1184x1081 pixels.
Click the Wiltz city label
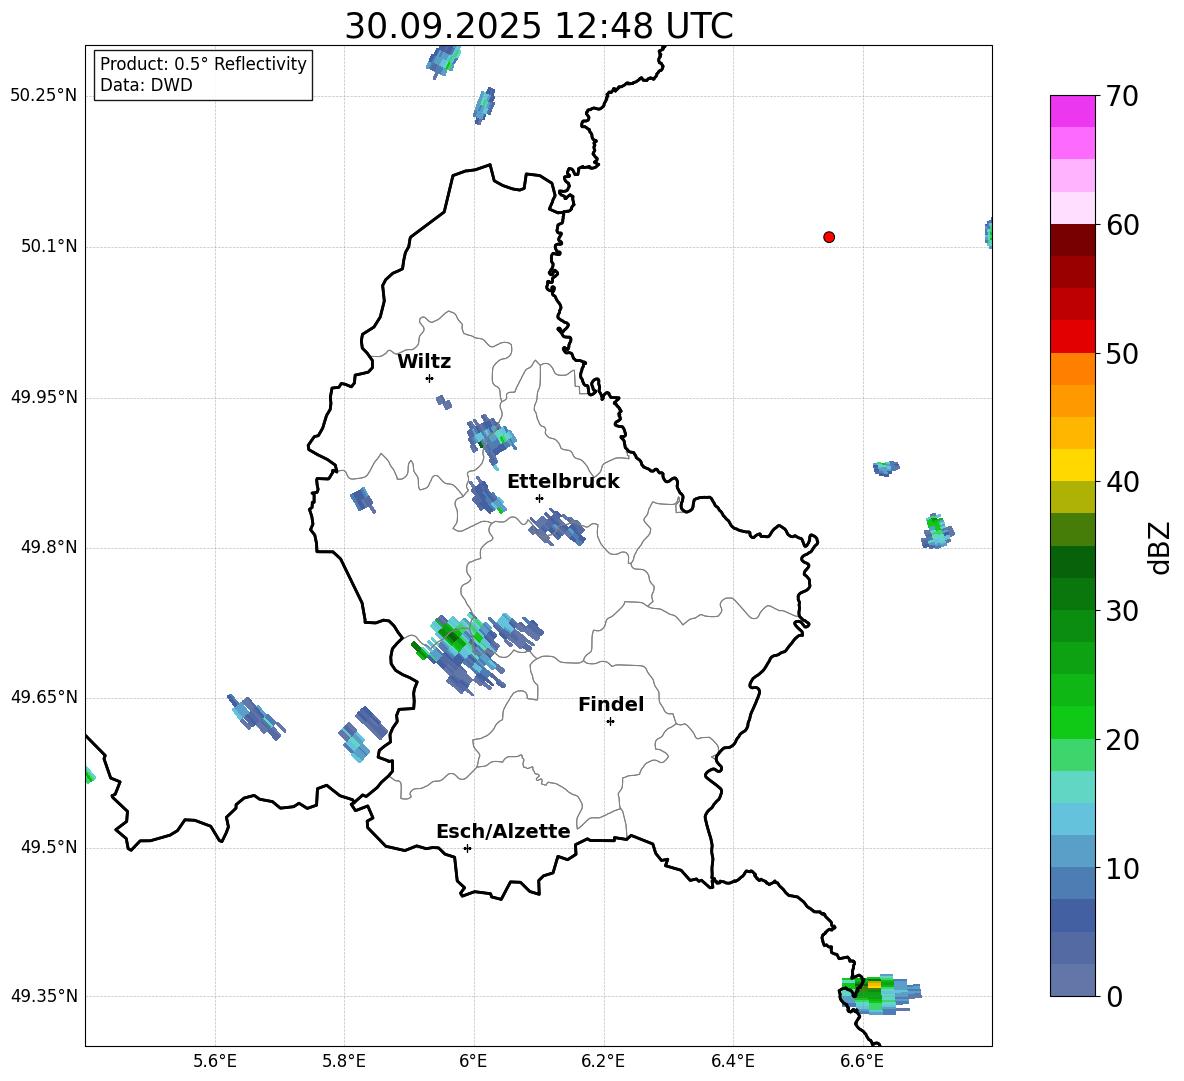pos(424,362)
